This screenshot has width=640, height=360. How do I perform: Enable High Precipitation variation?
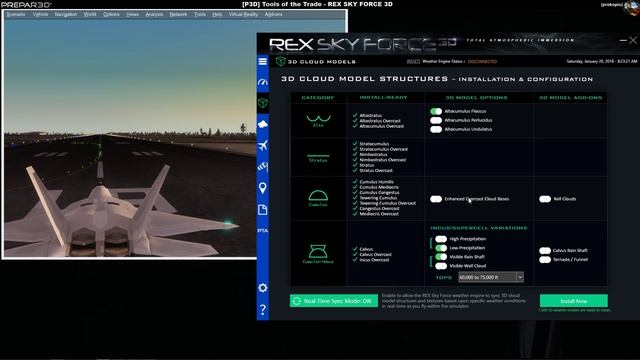click(441, 239)
